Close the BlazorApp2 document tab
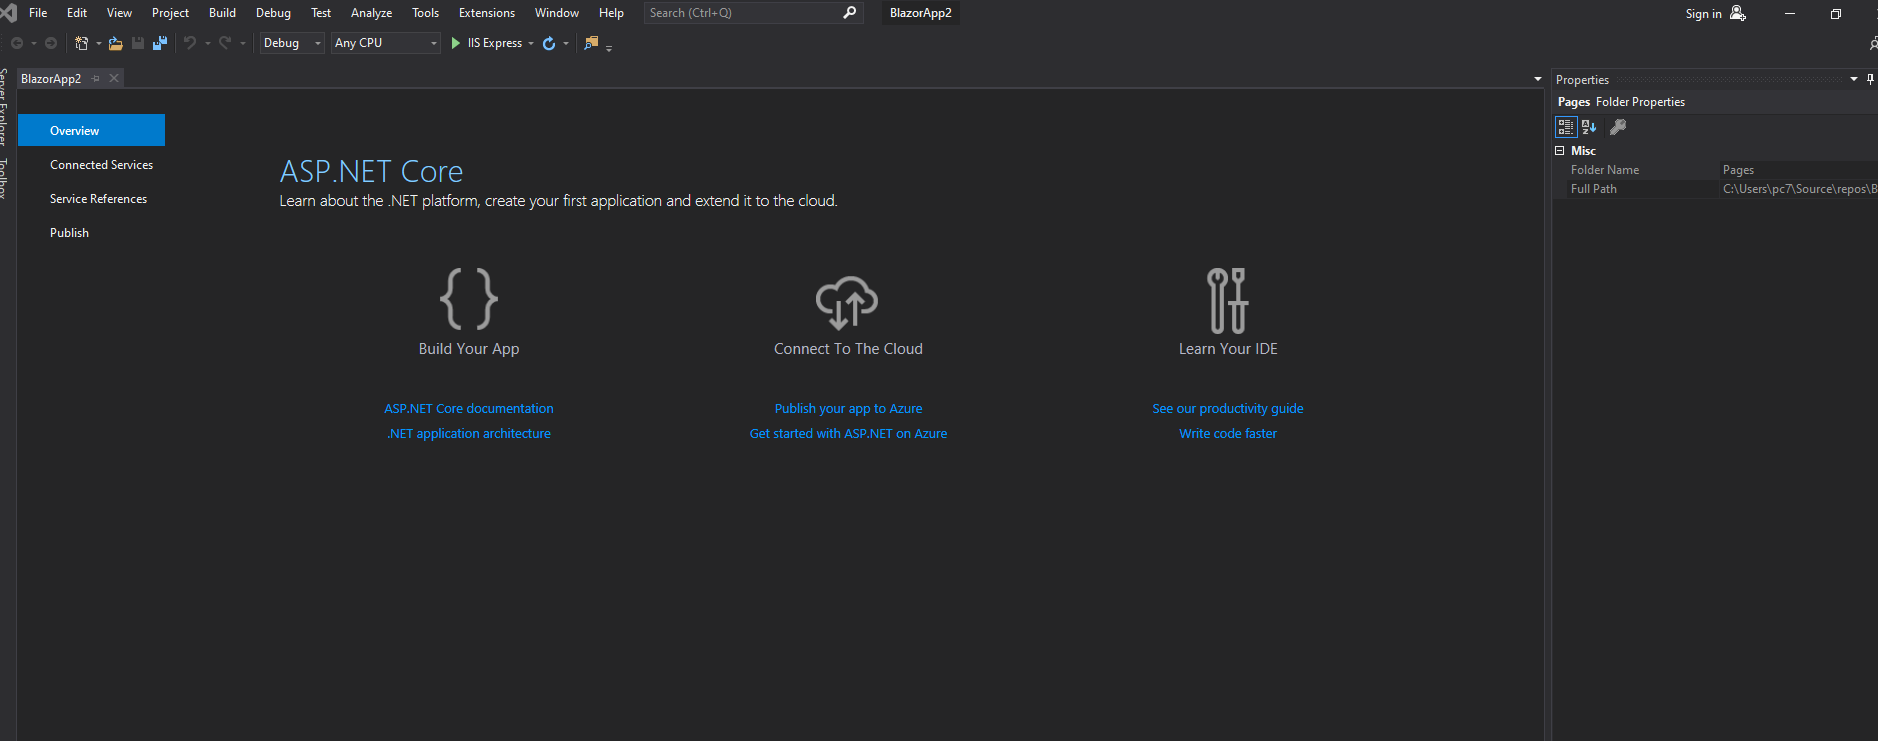The height and width of the screenshot is (741, 1878). pyautogui.click(x=114, y=78)
